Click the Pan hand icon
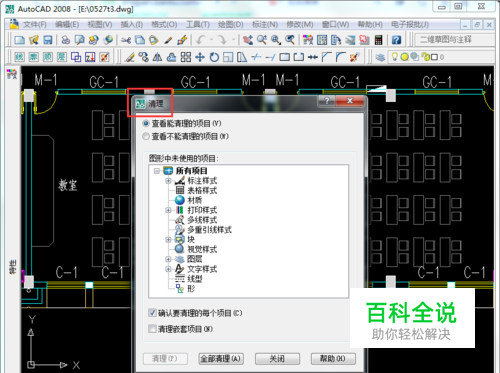Image resolution: width=500 pixels, height=373 pixels. [248, 40]
